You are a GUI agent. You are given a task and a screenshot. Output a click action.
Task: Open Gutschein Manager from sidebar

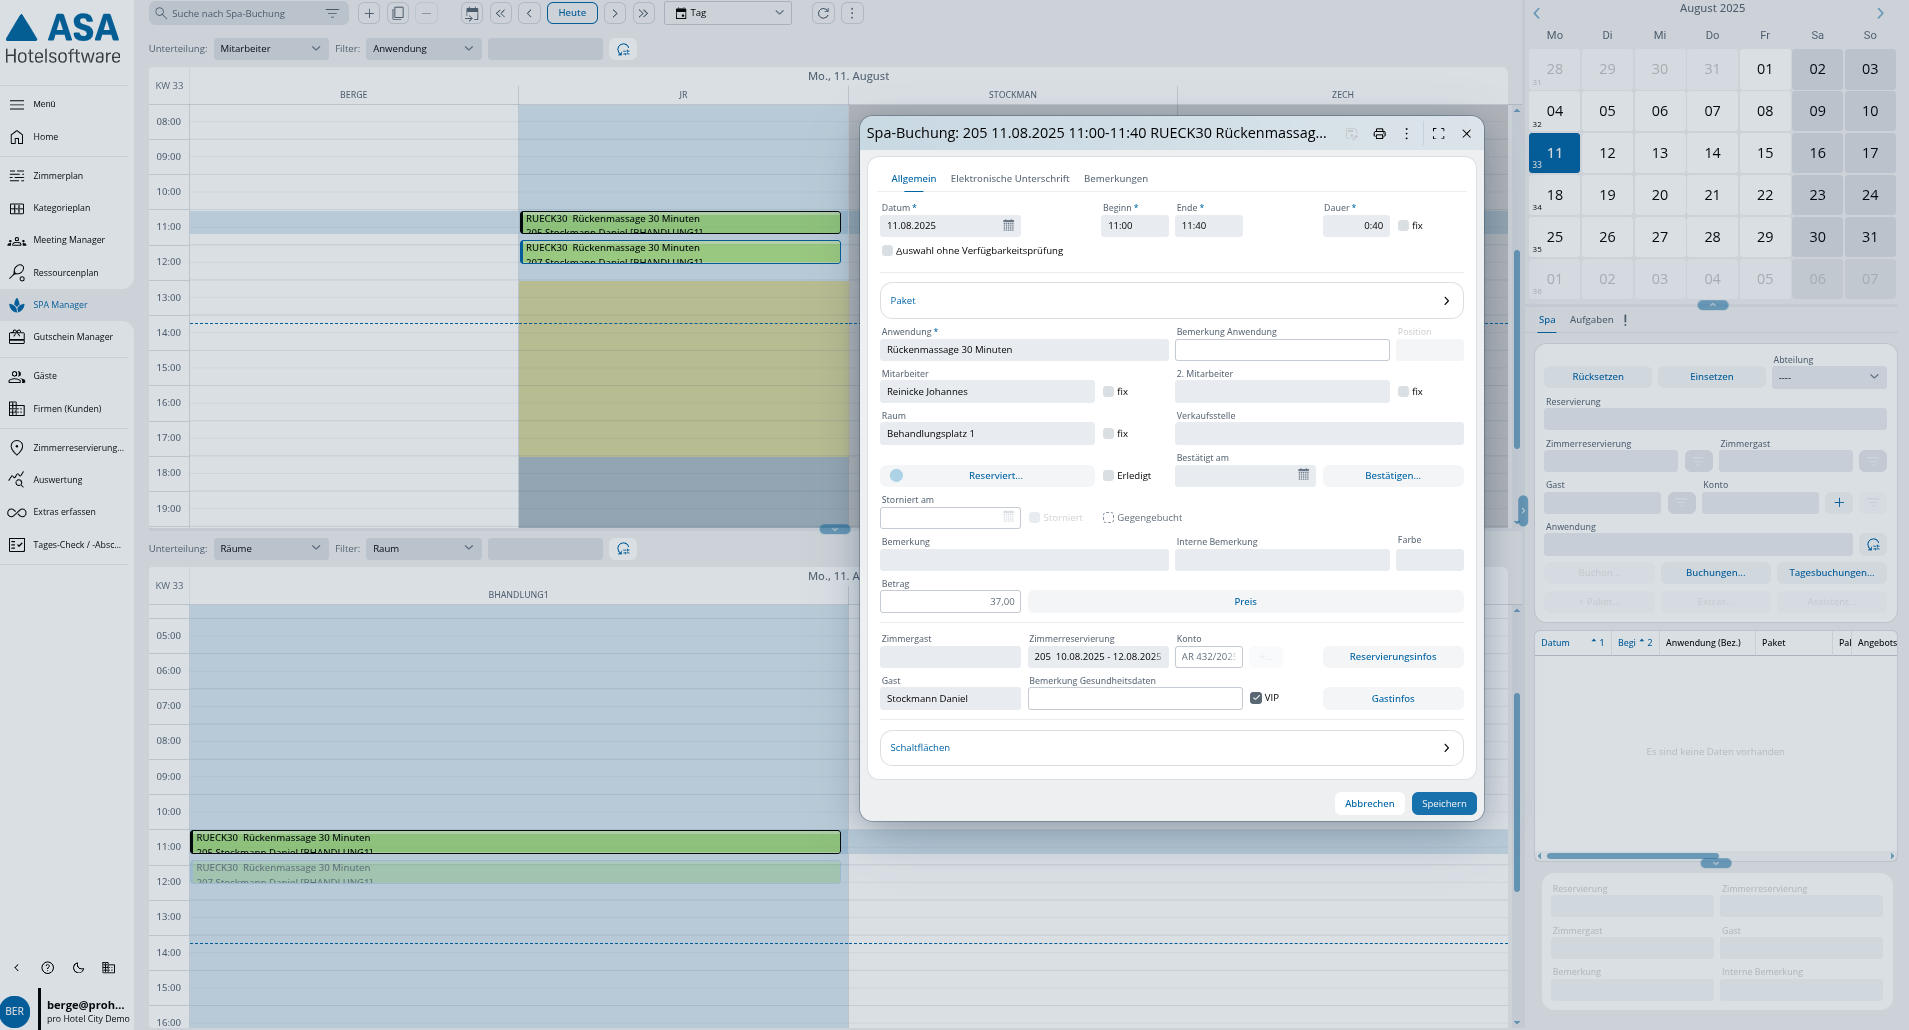72,337
